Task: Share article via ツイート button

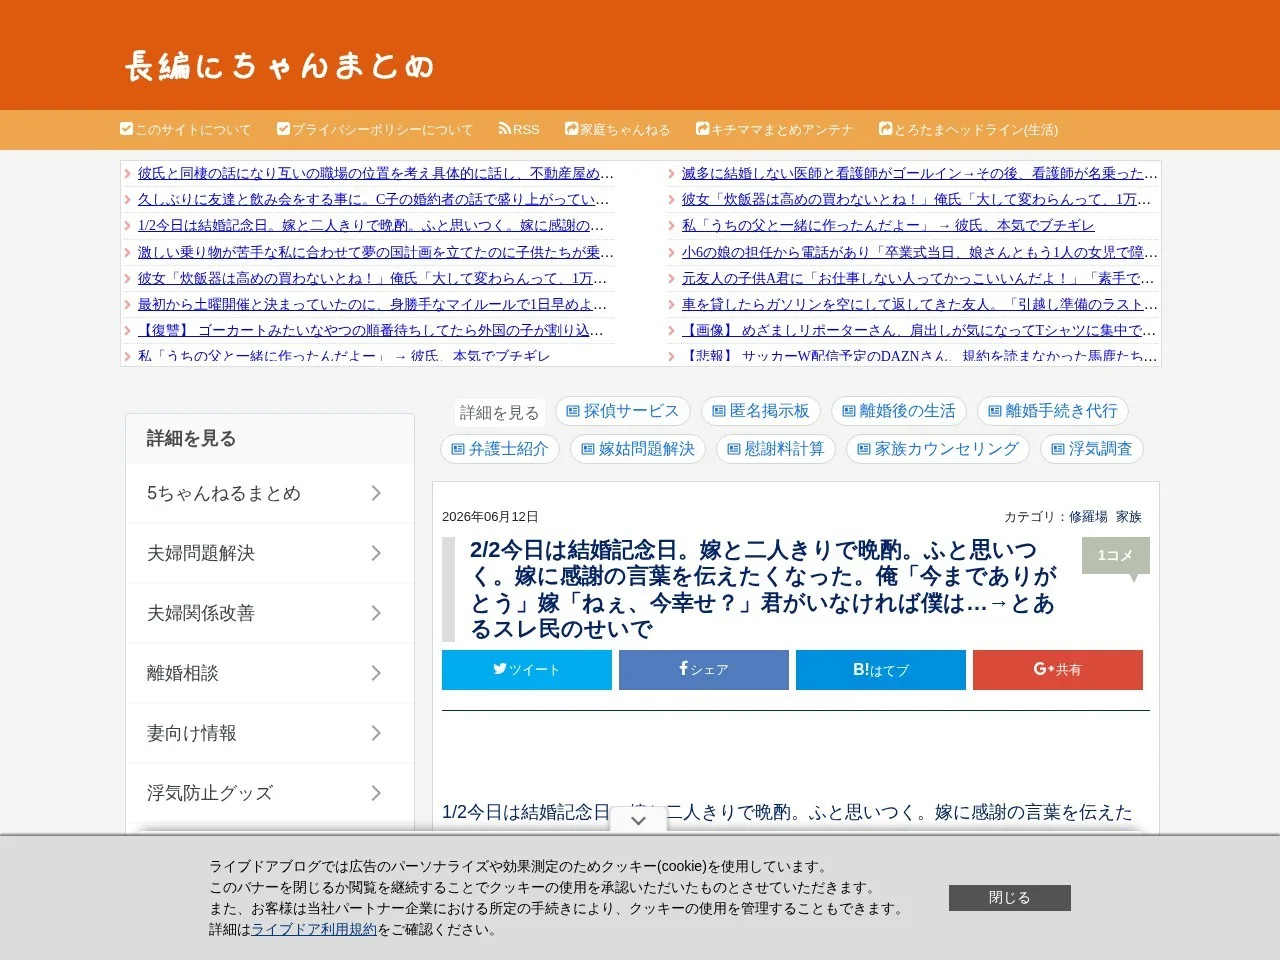Action: pyautogui.click(x=527, y=670)
